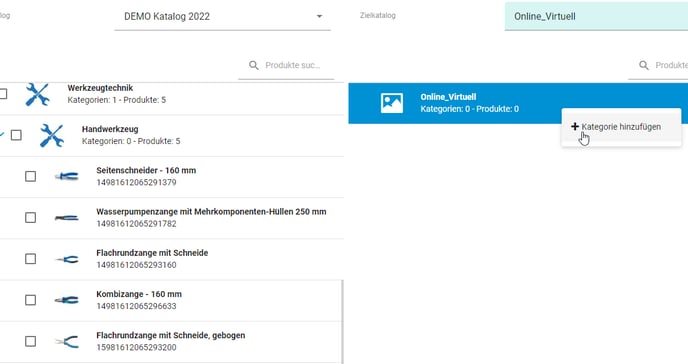The image size is (688, 364).
Task: Click the image placeholder icon of Online_Virtuell
Action: click(x=391, y=103)
